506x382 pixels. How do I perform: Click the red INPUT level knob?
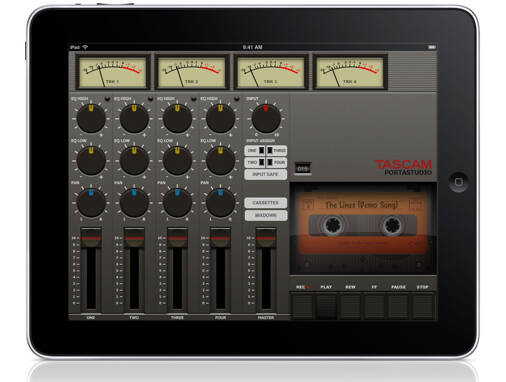(x=266, y=118)
